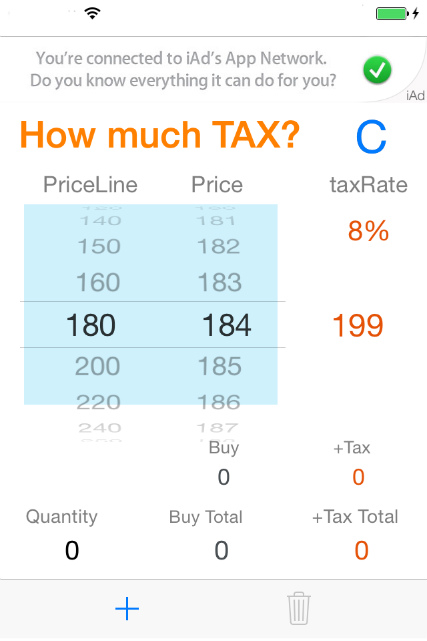Tap the Quantity value 0
Image resolution: width=427 pixels, height=641 pixels.
pyautogui.click(x=72, y=551)
